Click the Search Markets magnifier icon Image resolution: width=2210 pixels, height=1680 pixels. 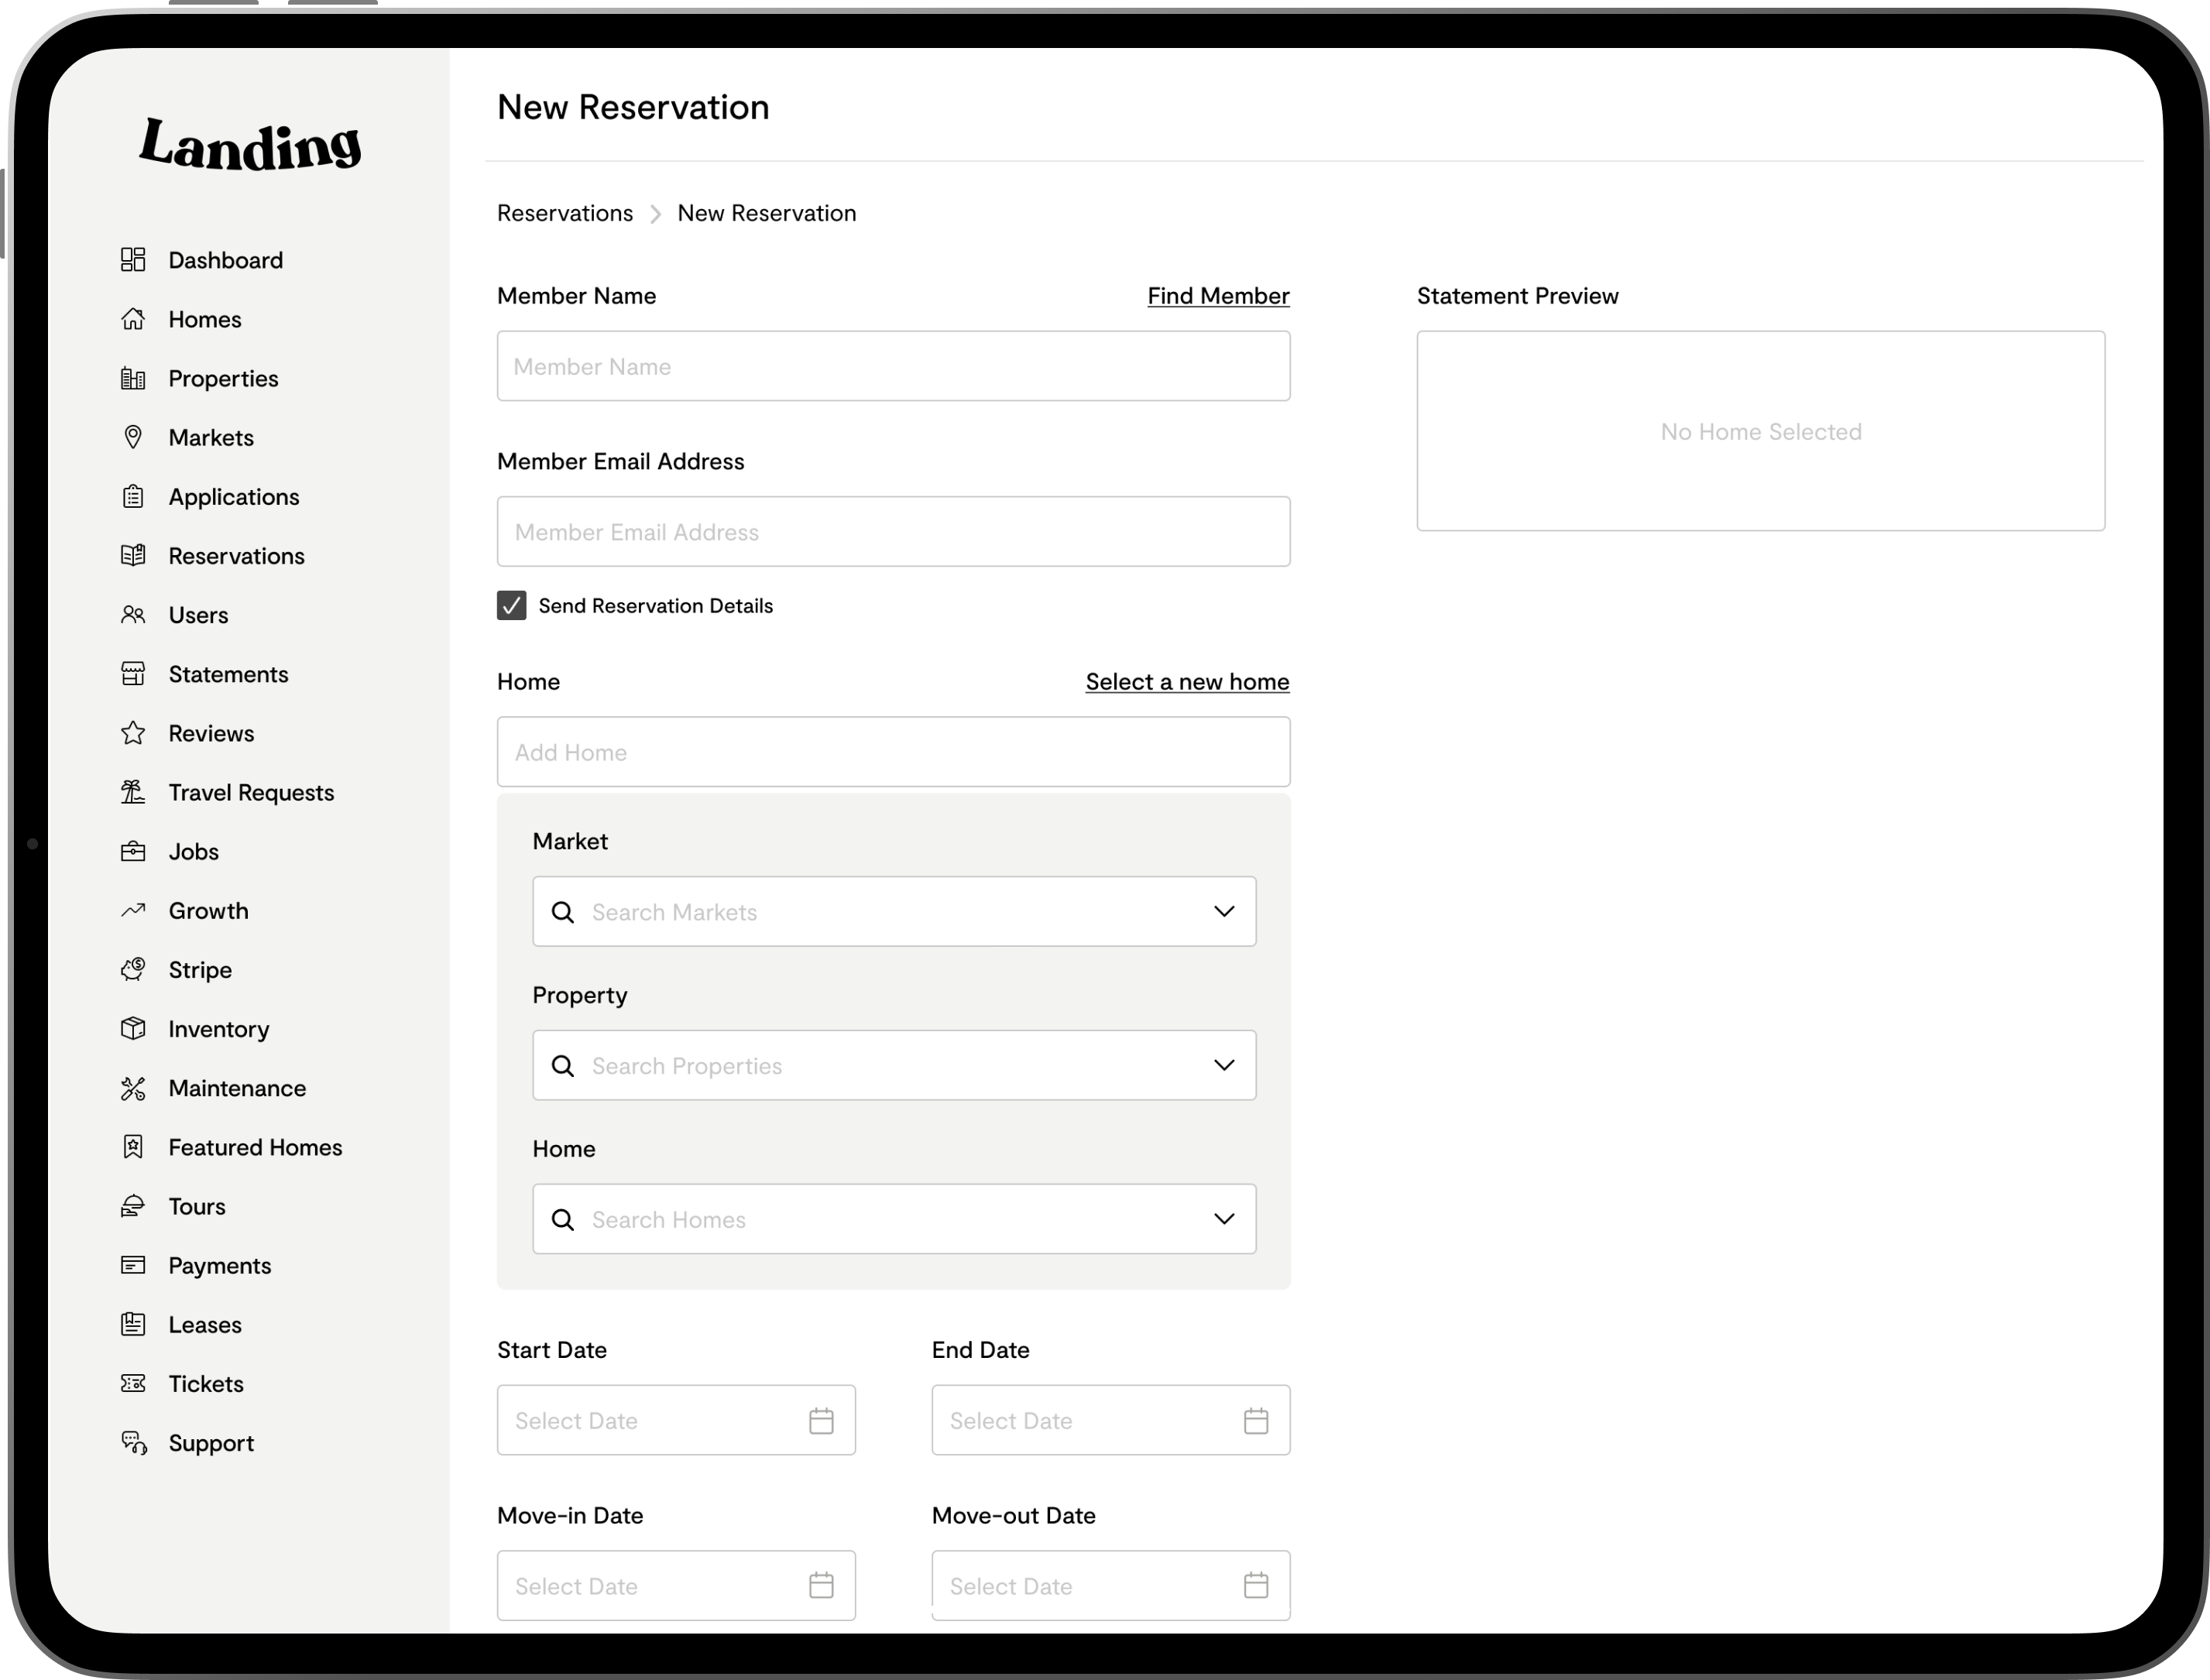tap(563, 912)
